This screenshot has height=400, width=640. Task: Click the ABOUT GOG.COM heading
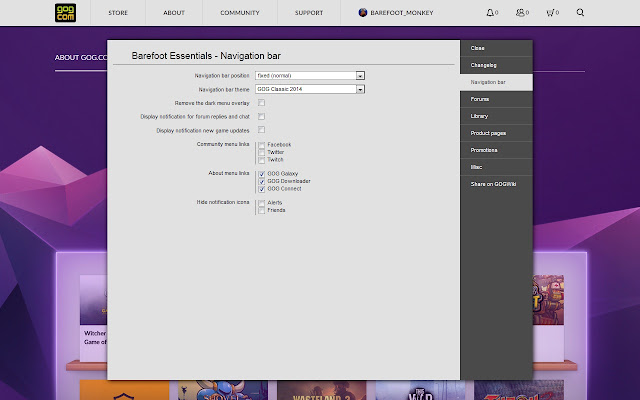point(81,58)
